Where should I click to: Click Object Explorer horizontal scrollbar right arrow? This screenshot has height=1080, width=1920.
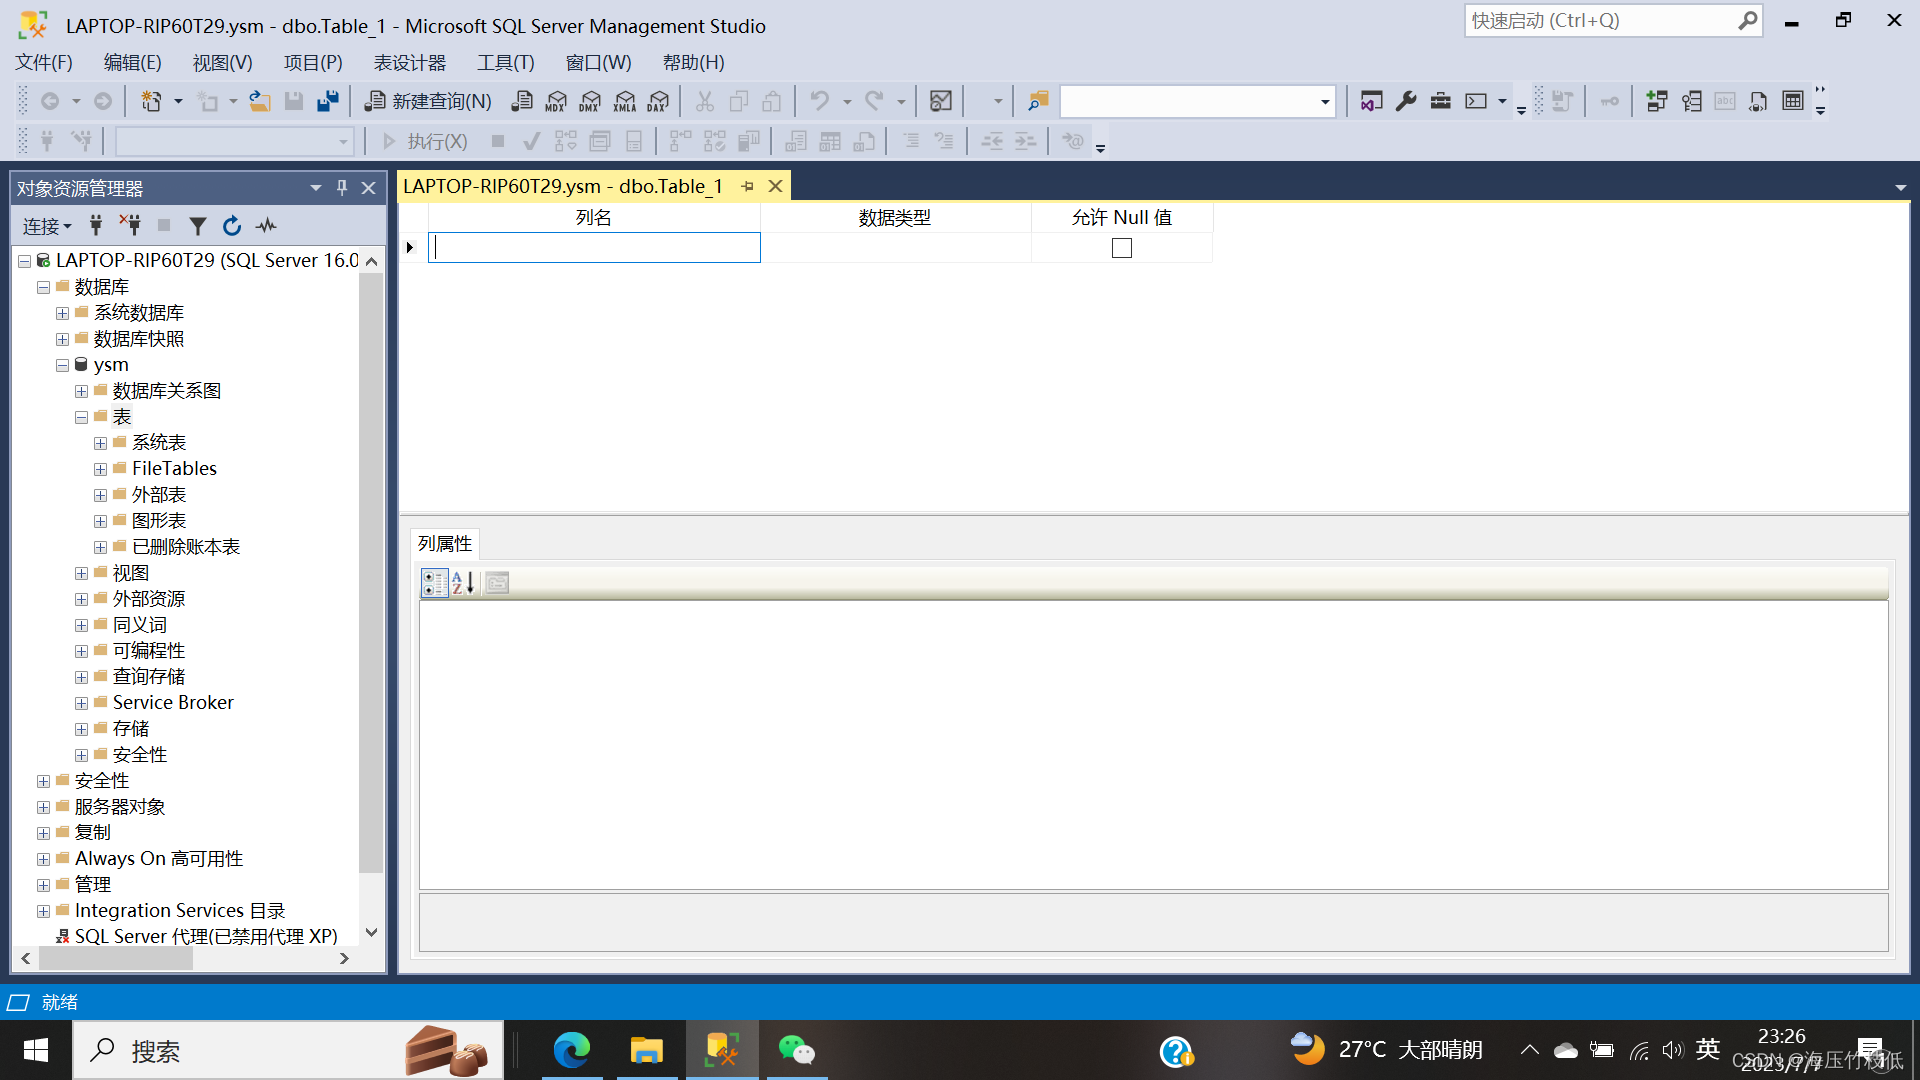click(344, 958)
